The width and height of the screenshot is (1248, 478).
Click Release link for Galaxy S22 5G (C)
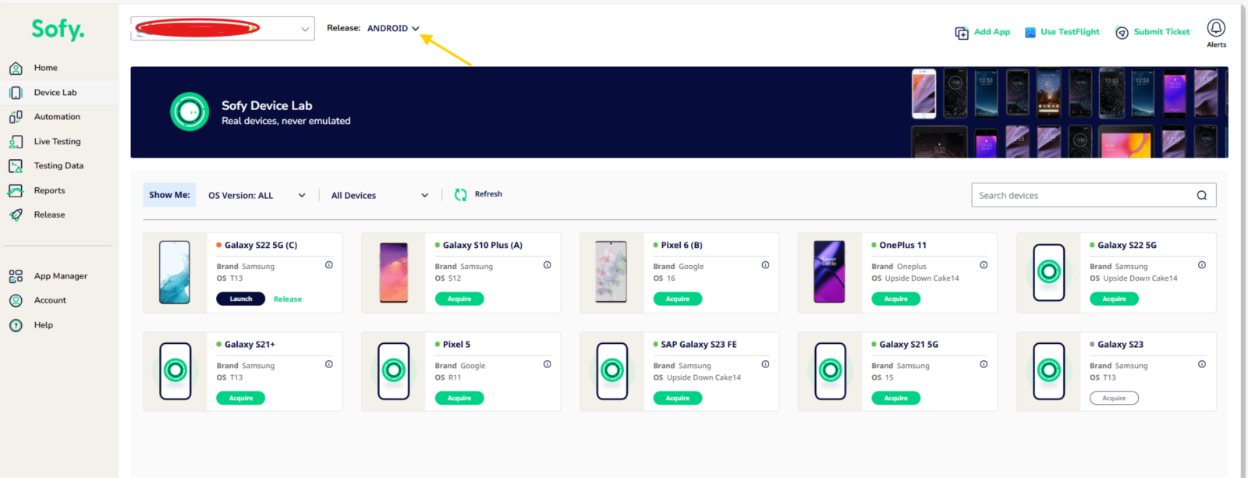click(288, 299)
